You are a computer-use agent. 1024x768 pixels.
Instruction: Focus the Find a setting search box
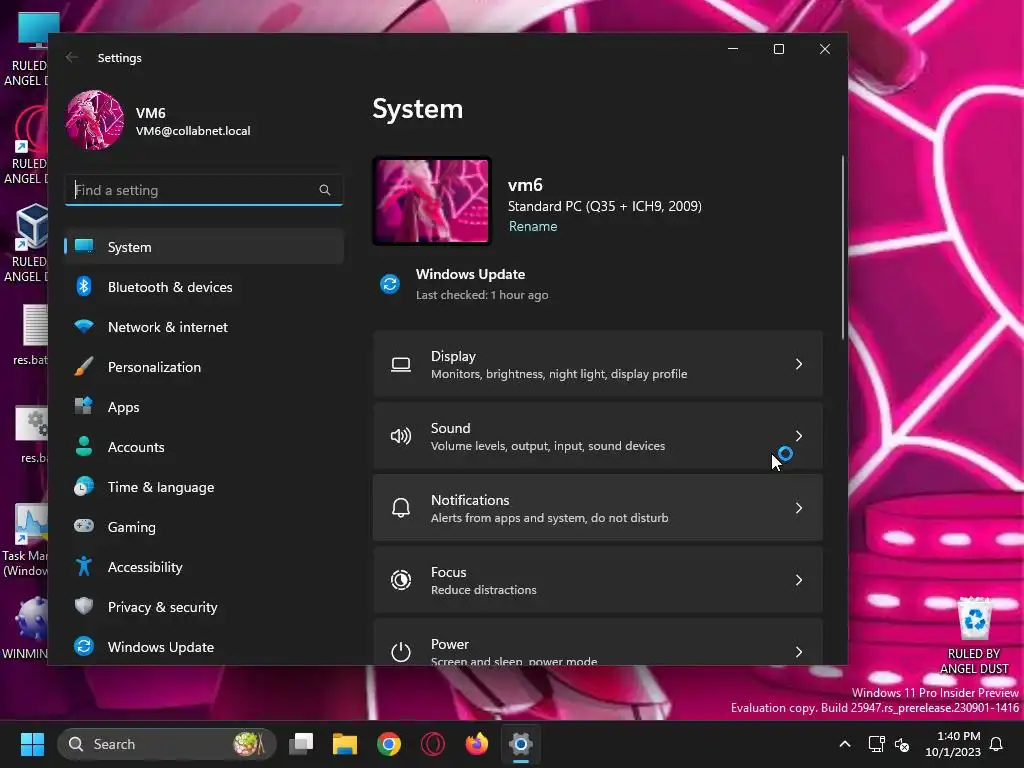204,190
